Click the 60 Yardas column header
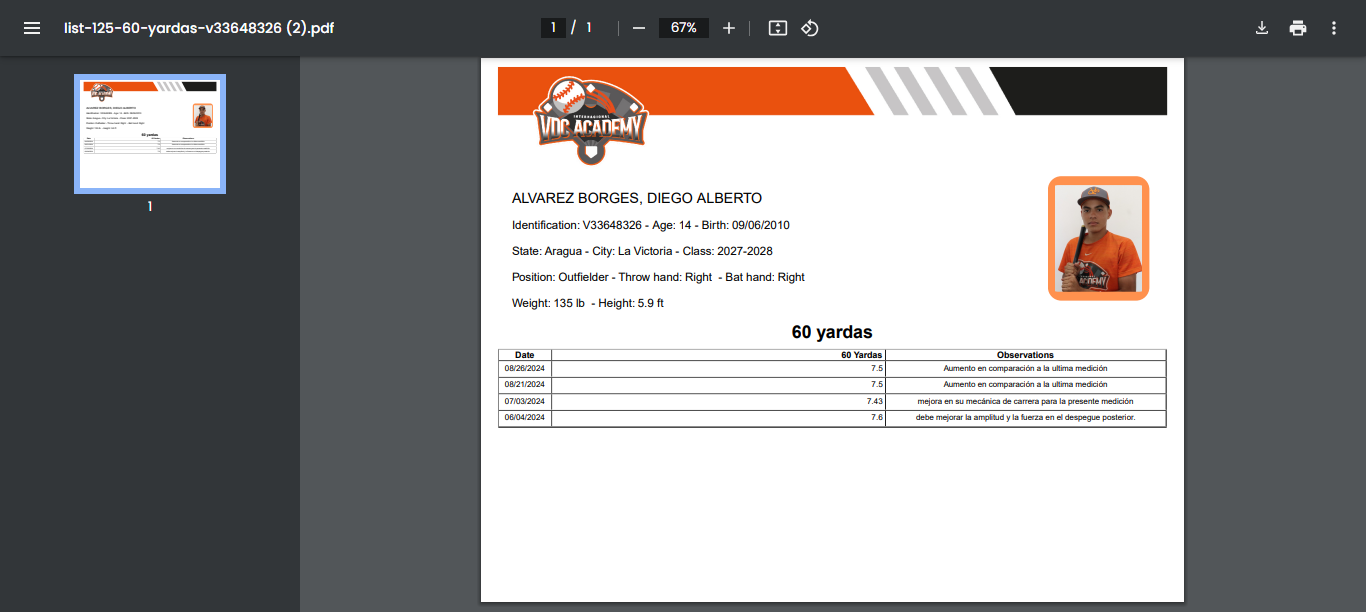This screenshot has width=1366, height=612. [x=718, y=355]
